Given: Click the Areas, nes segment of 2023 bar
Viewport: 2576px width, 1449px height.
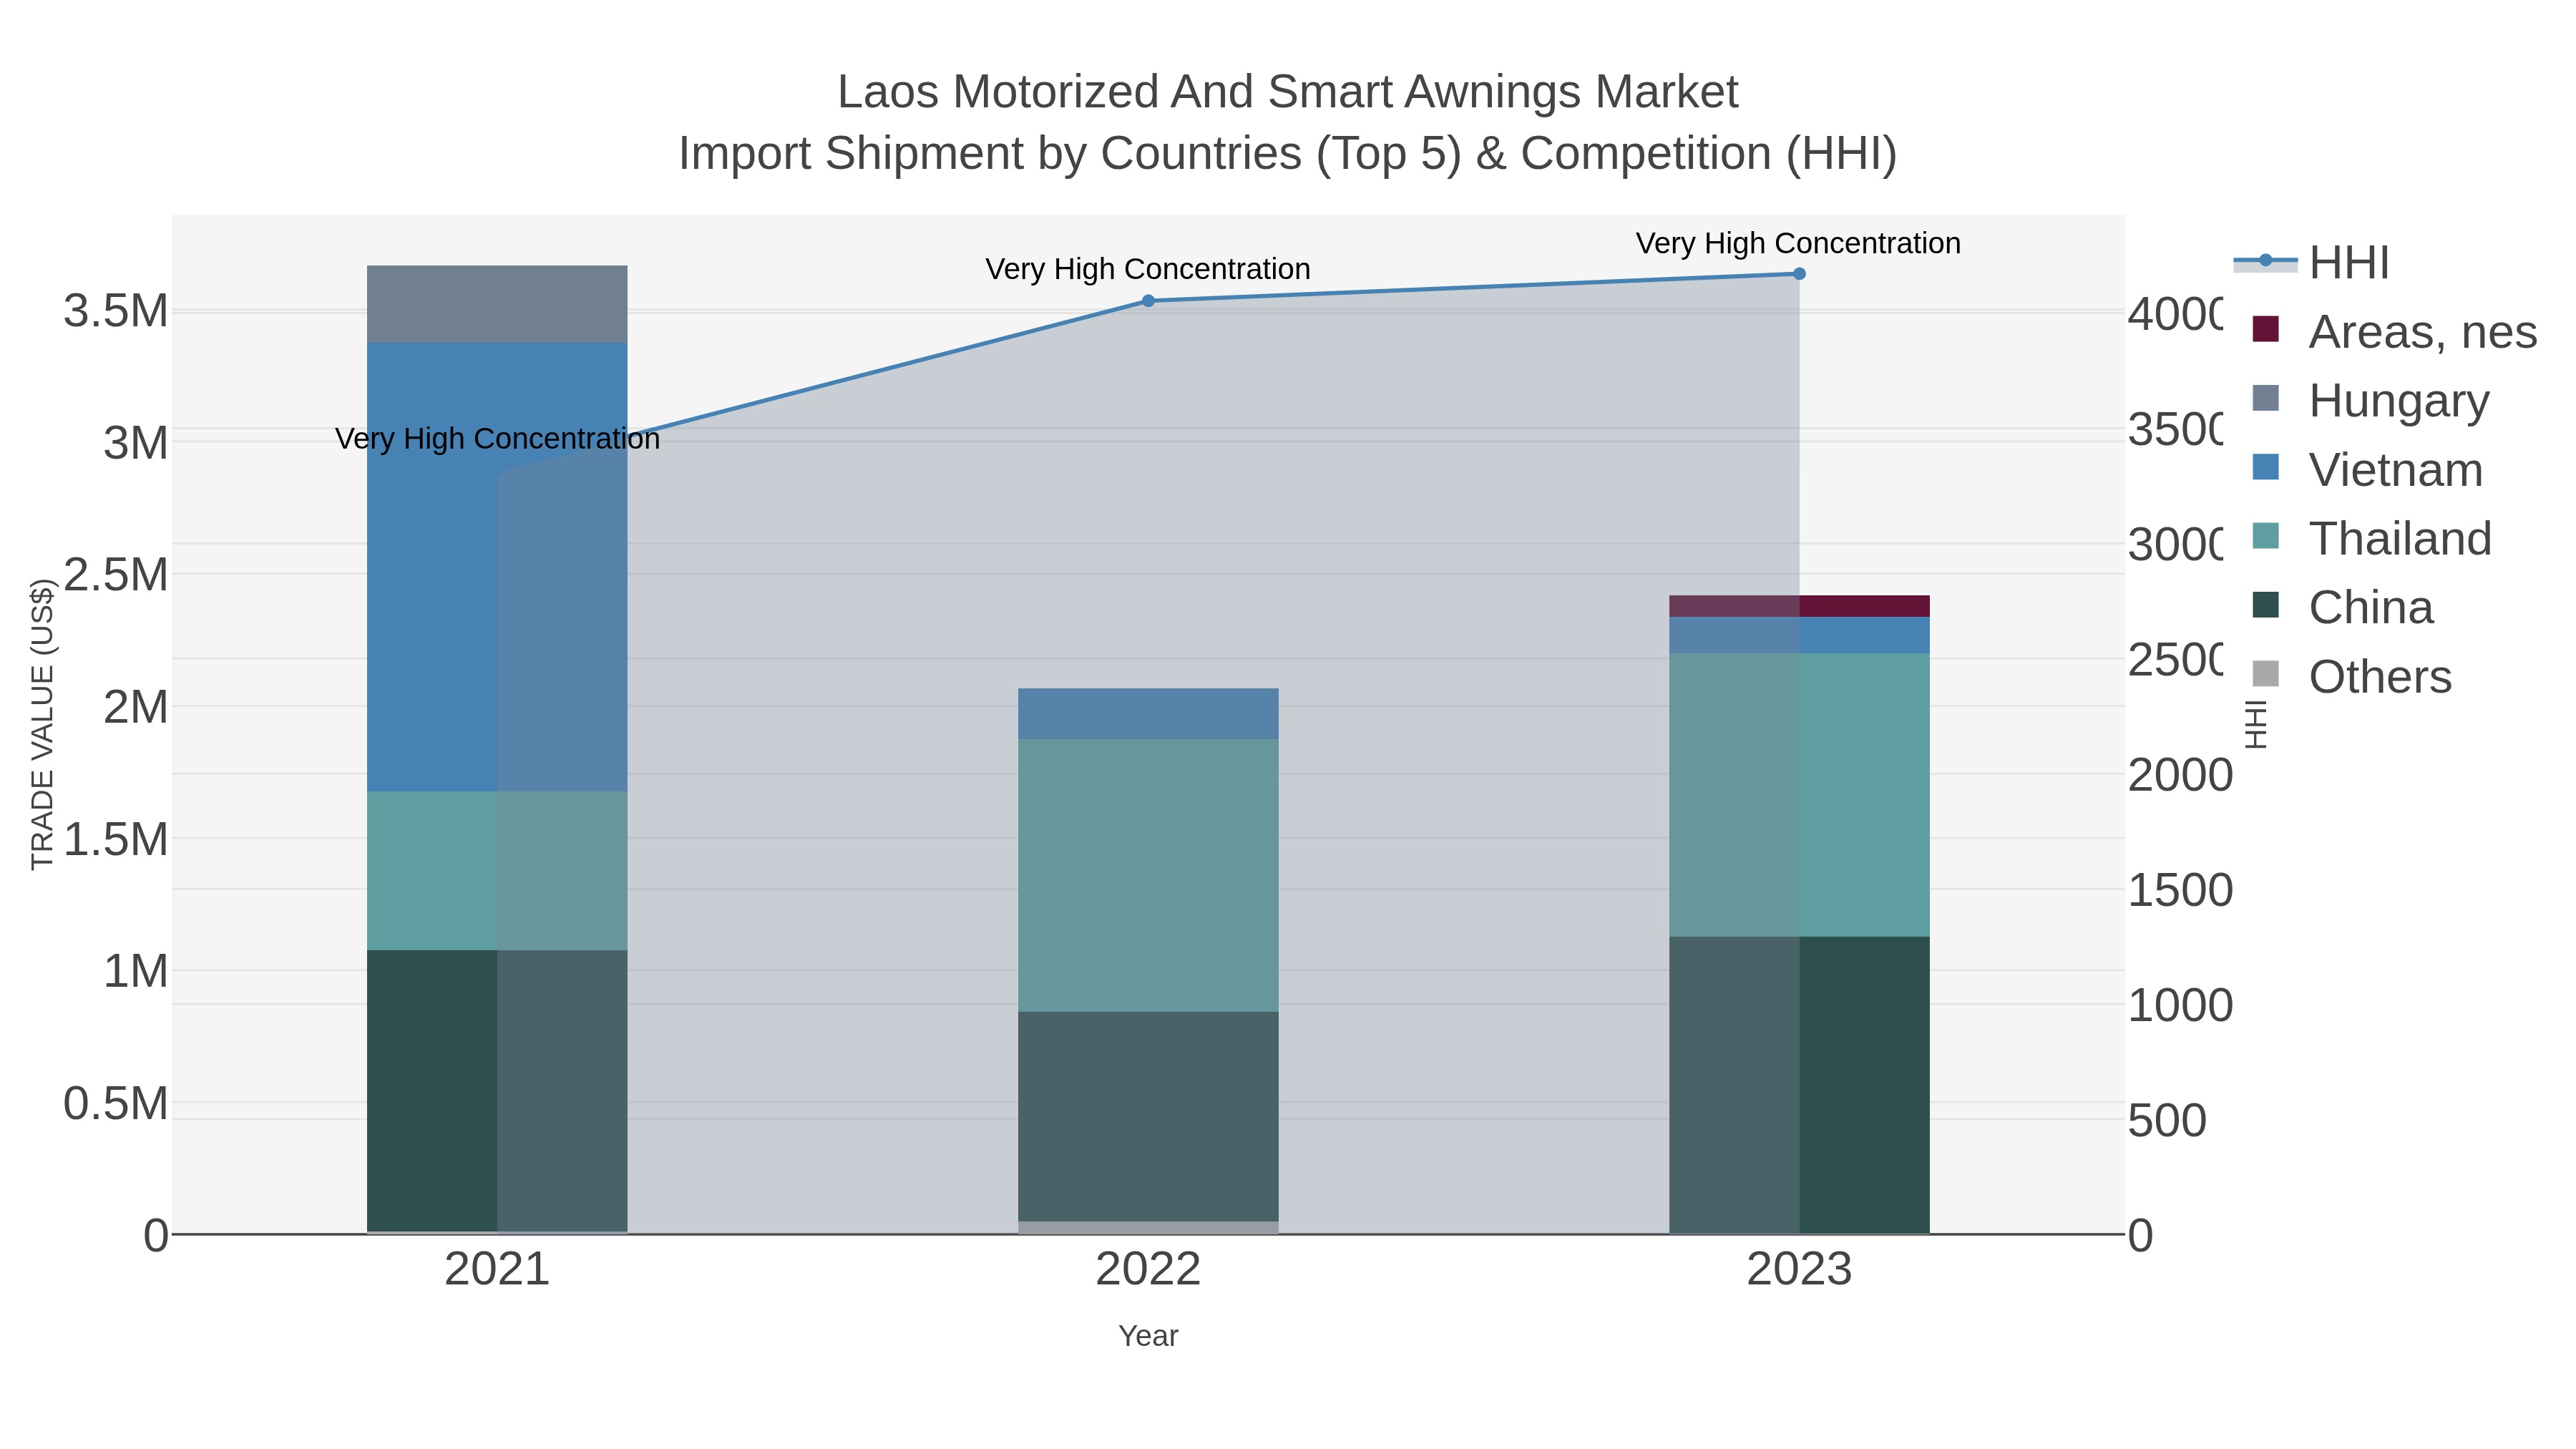Looking at the screenshot, I should 1799,607.
